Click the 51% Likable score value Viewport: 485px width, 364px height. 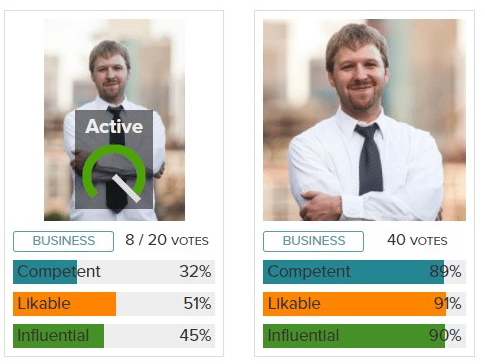point(197,303)
